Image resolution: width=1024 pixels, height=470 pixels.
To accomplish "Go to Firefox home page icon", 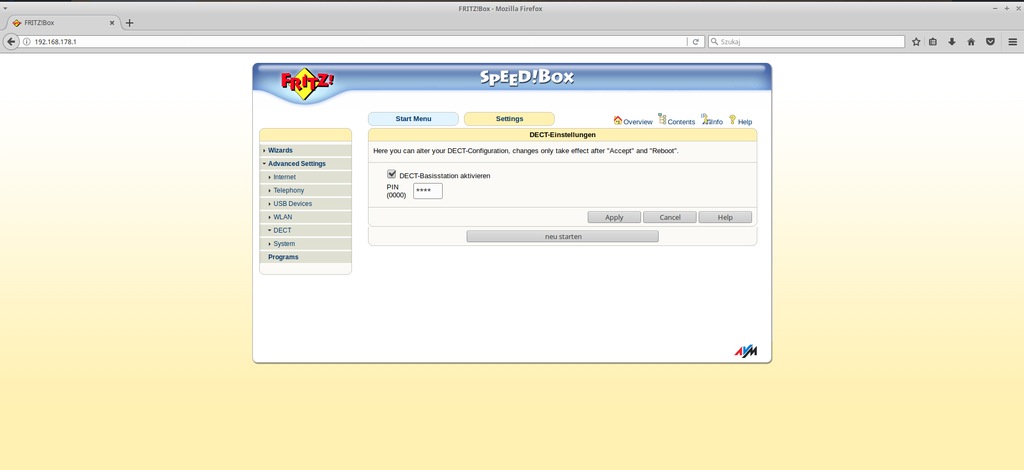I will 971,42.
